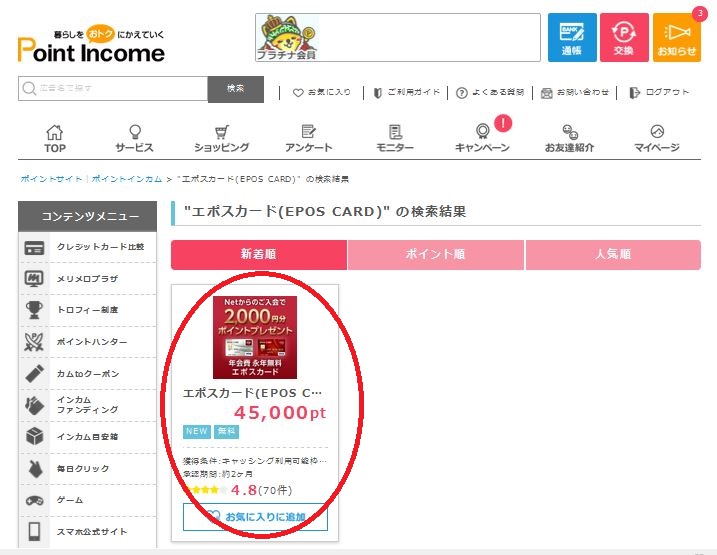Click the gray 検索 search button
Screen dimensions: 717x555
pos(236,89)
